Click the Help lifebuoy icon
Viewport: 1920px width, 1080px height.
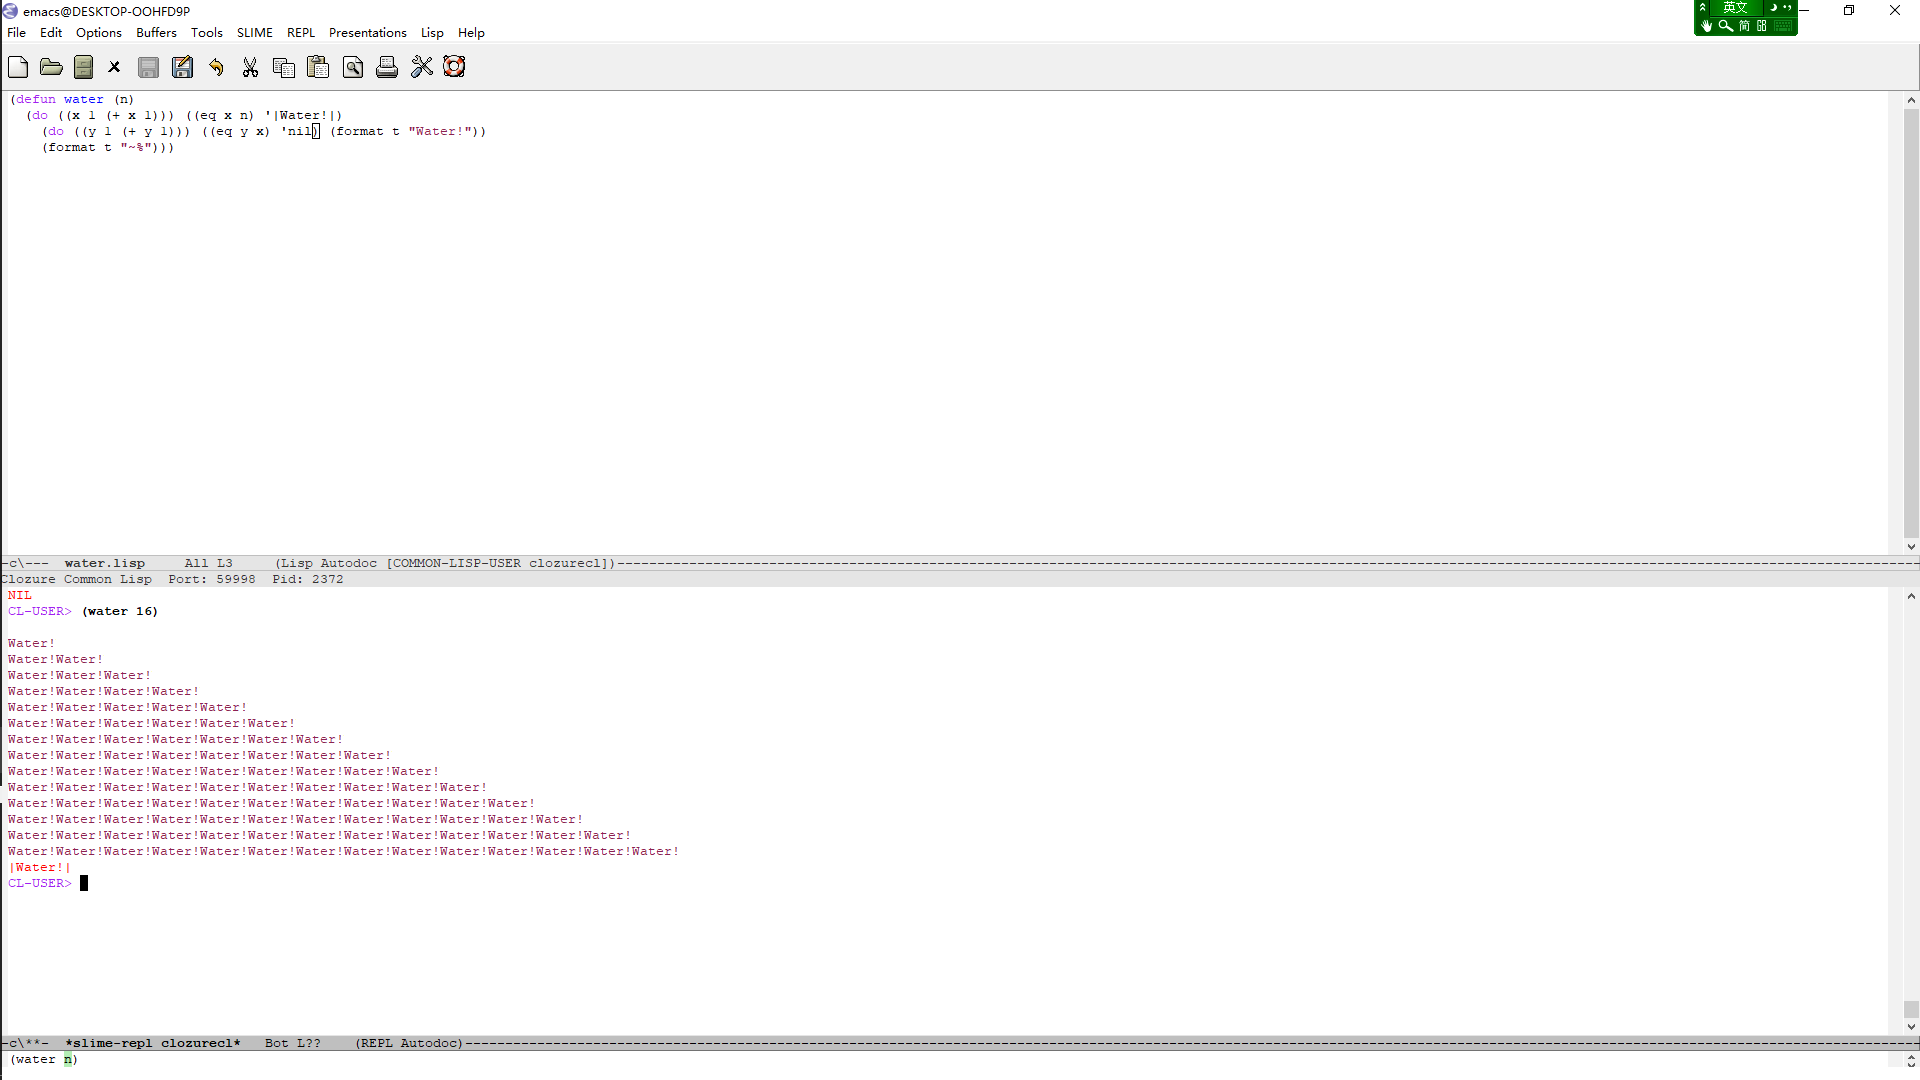pos(454,67)
